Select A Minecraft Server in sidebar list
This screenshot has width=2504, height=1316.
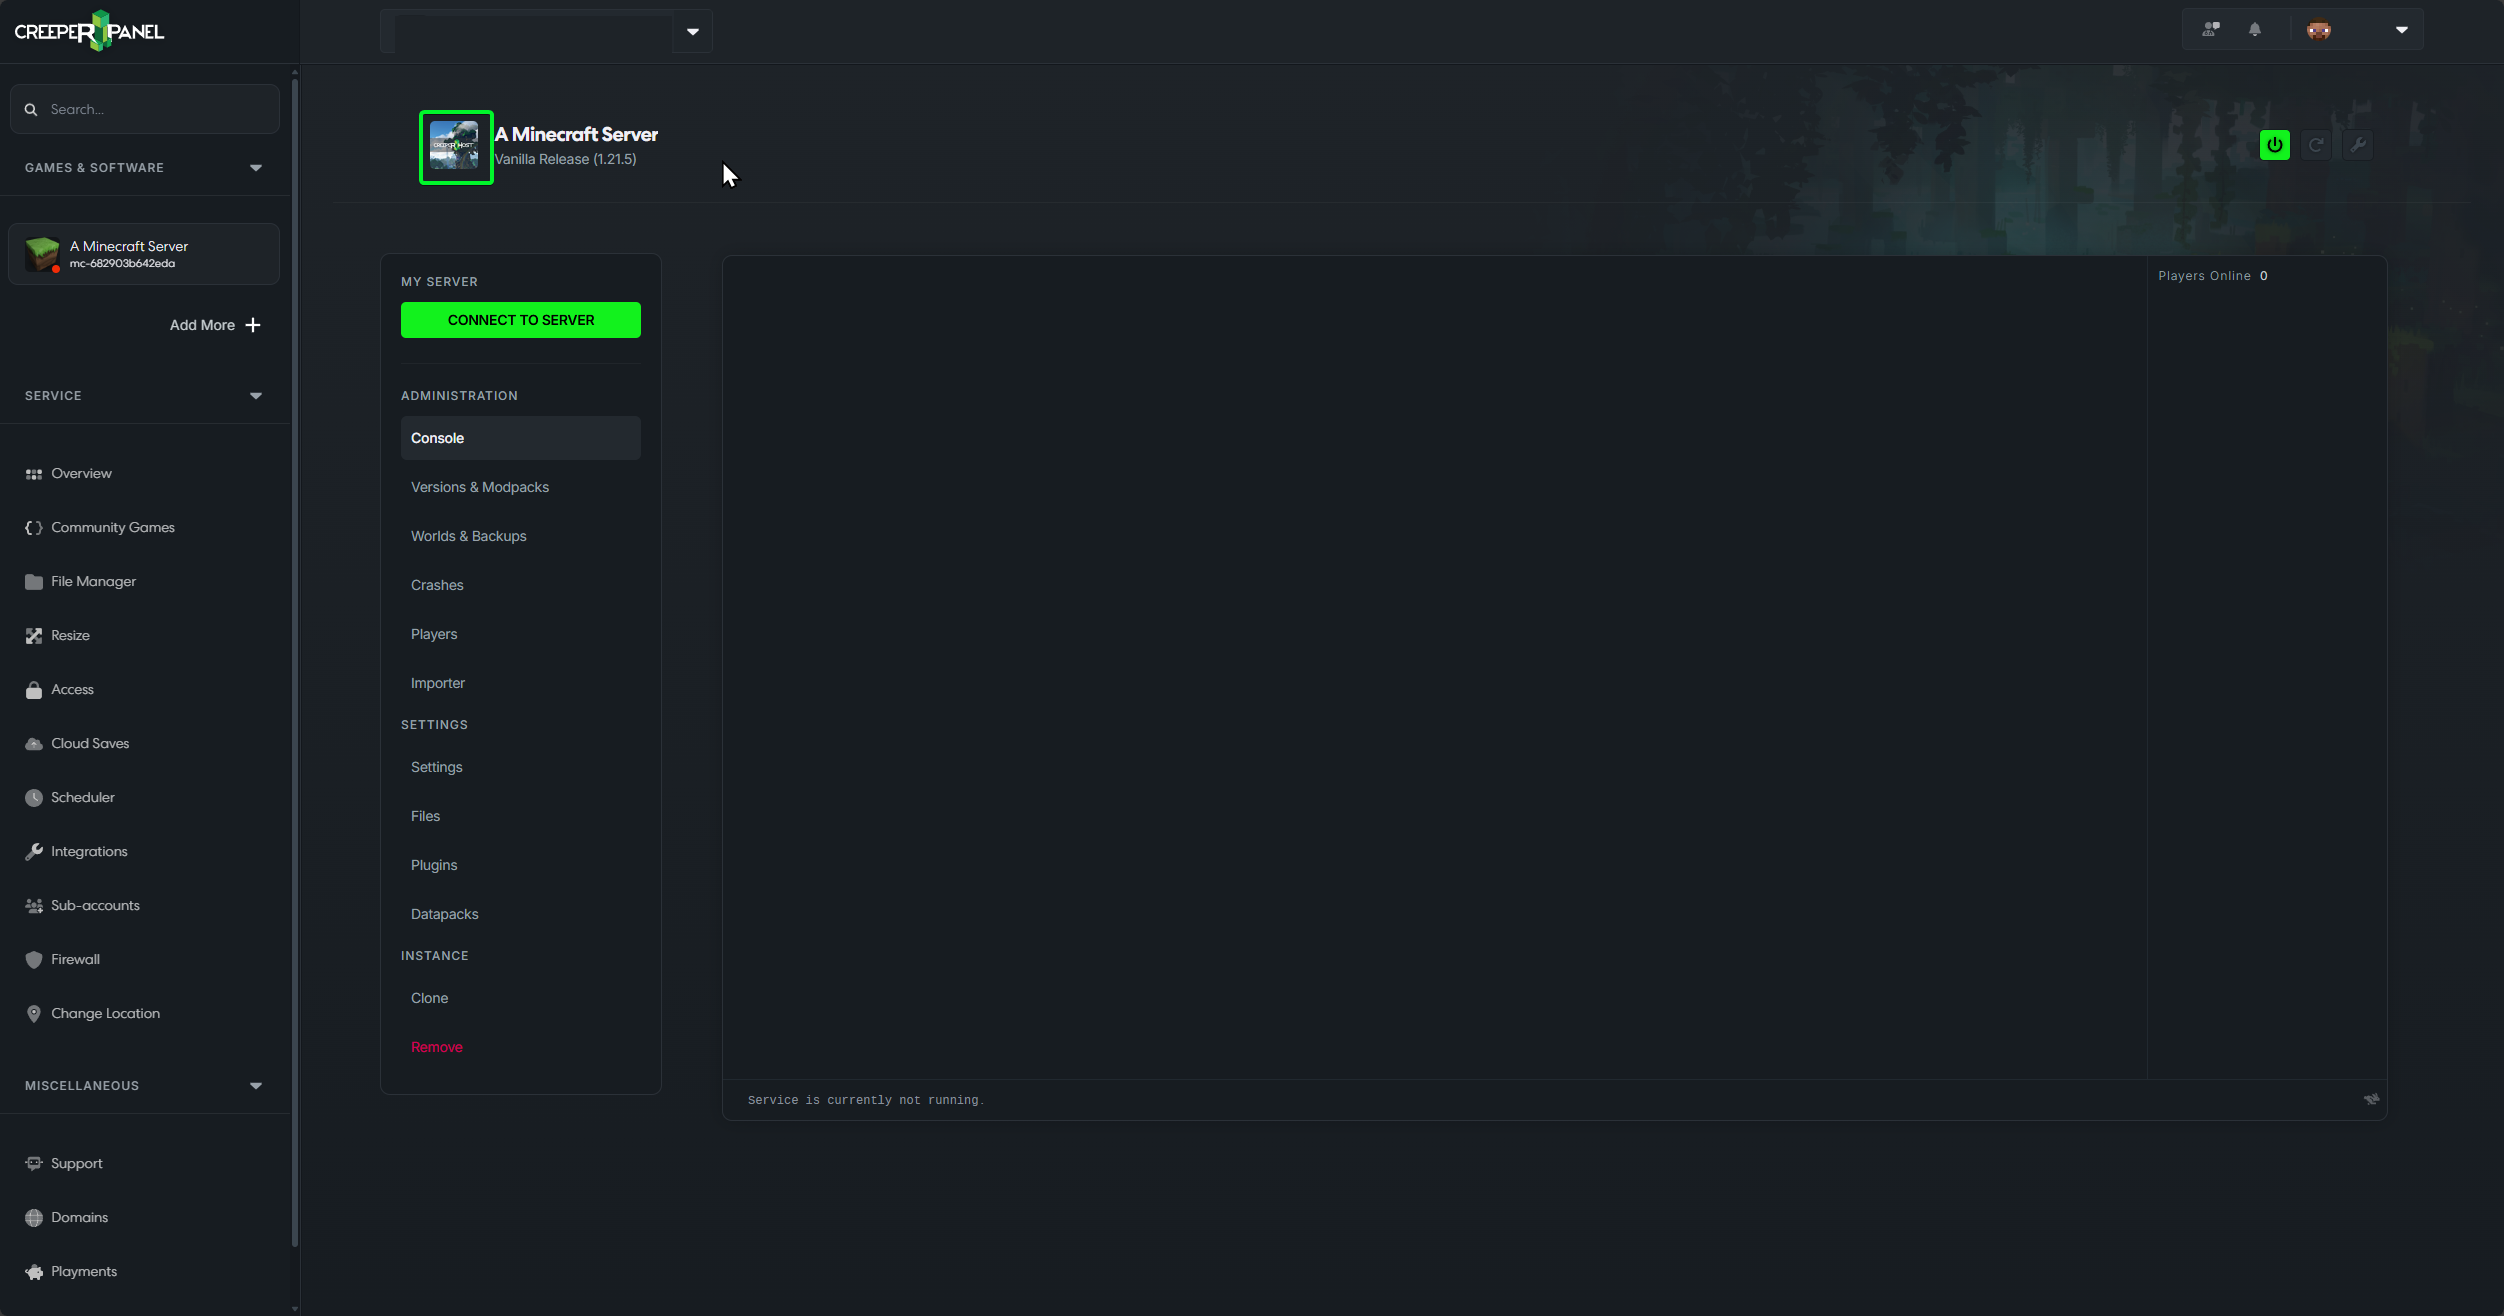tap(144, 254)
